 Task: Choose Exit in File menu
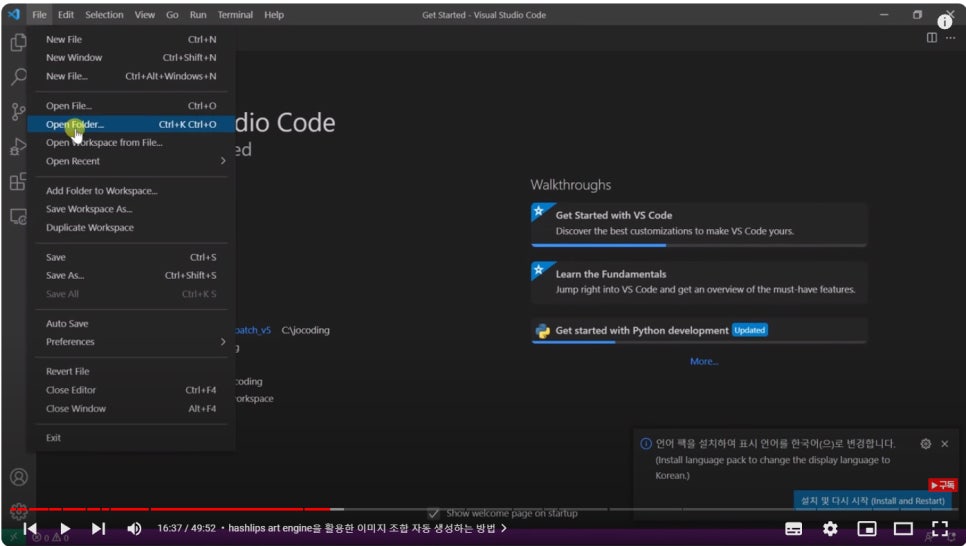coord(131,438)
